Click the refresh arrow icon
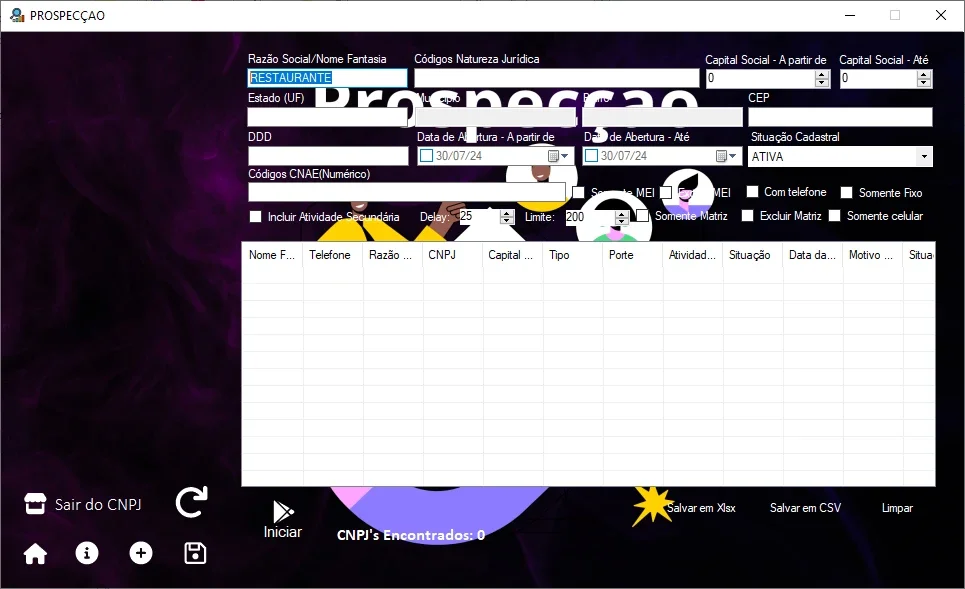Viewport: 965px width, 589px height. (x=191, y=502)
